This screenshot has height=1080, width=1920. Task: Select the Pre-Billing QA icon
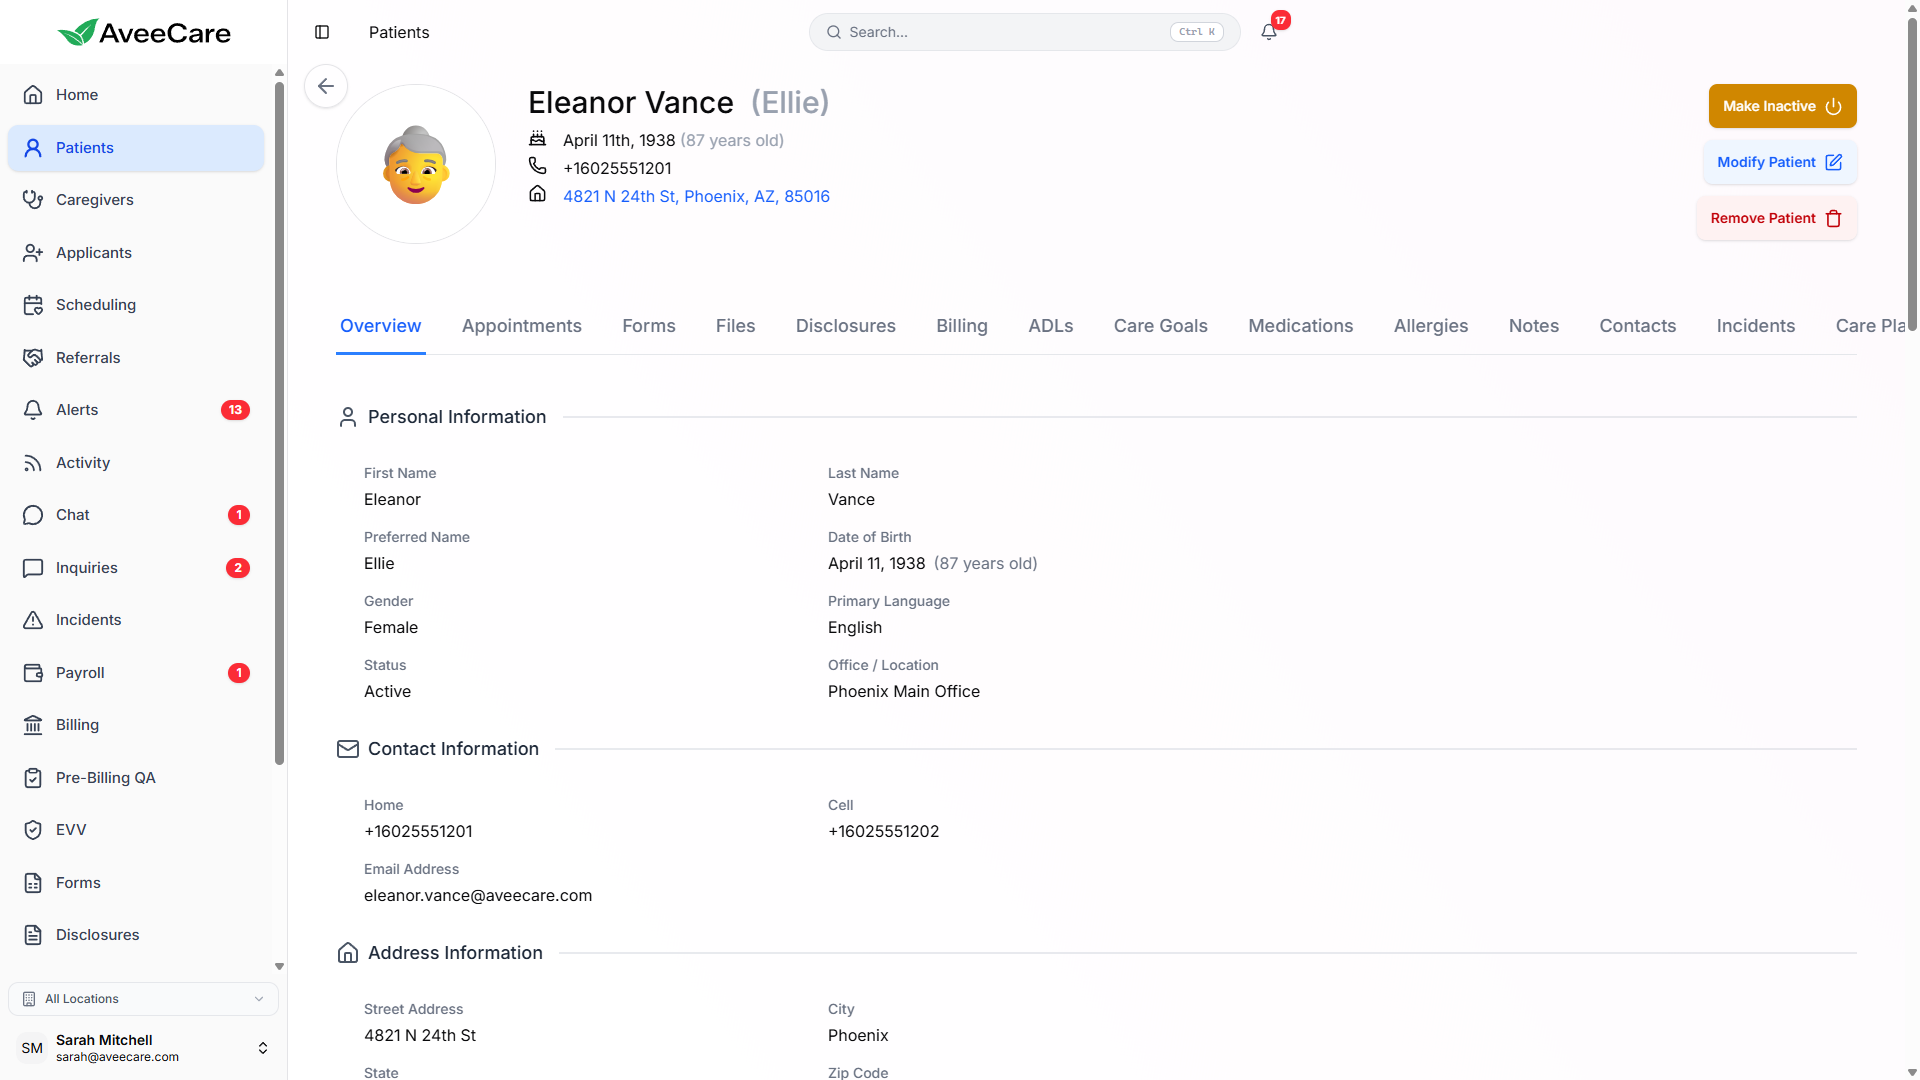click(34, 777)
